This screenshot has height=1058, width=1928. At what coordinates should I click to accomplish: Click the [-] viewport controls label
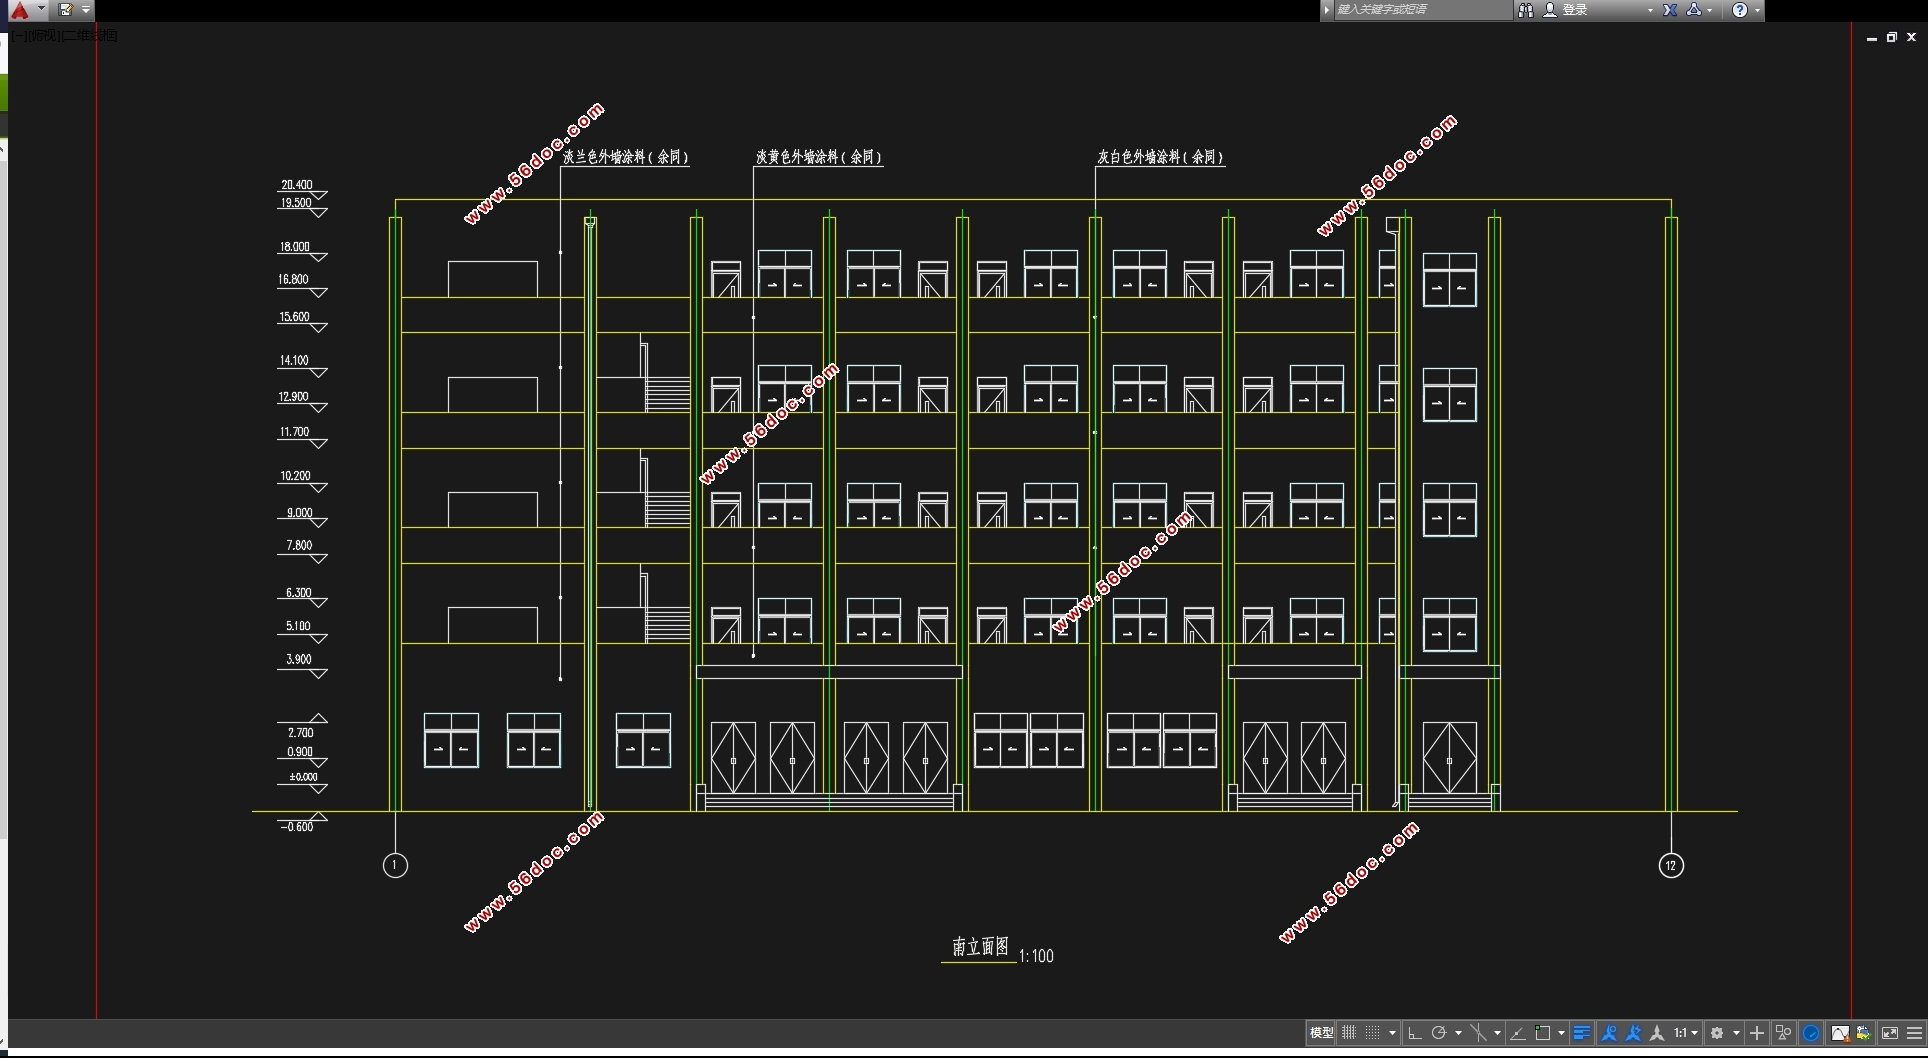click(21, 35)
